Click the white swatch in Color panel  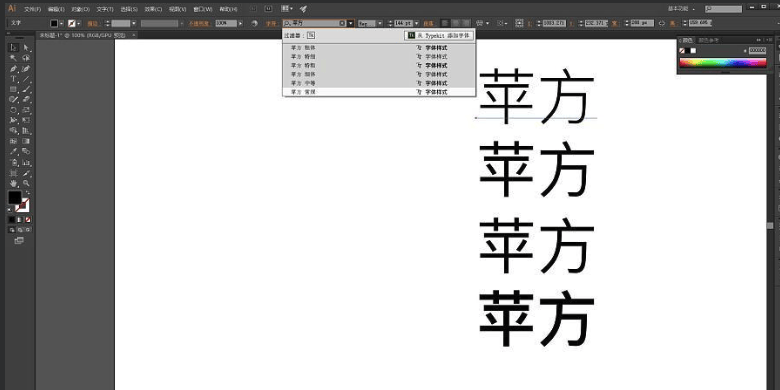(x=693, y=51)
